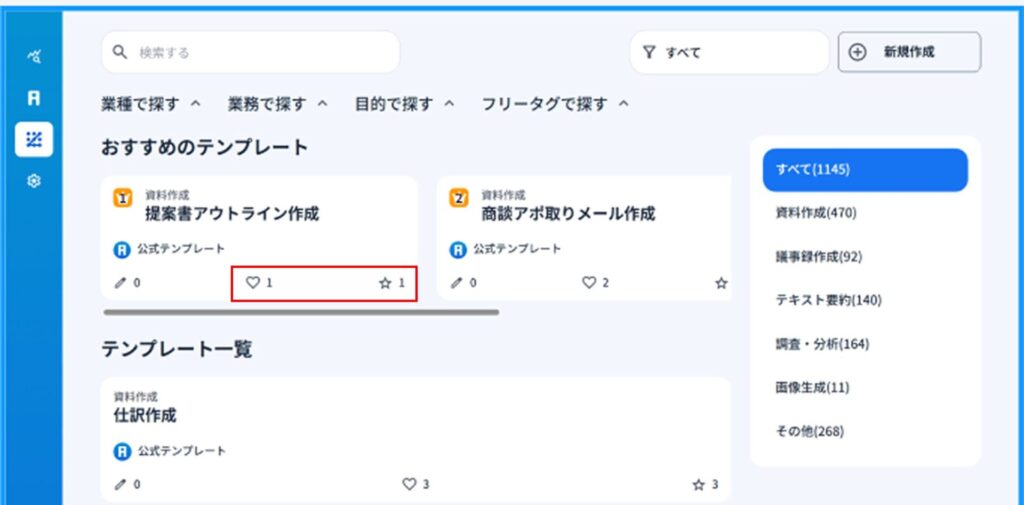Screen dimensions: 1024x505
Task: Click the horizontal scrollbar under recommended templates
Action: point(300,312)
